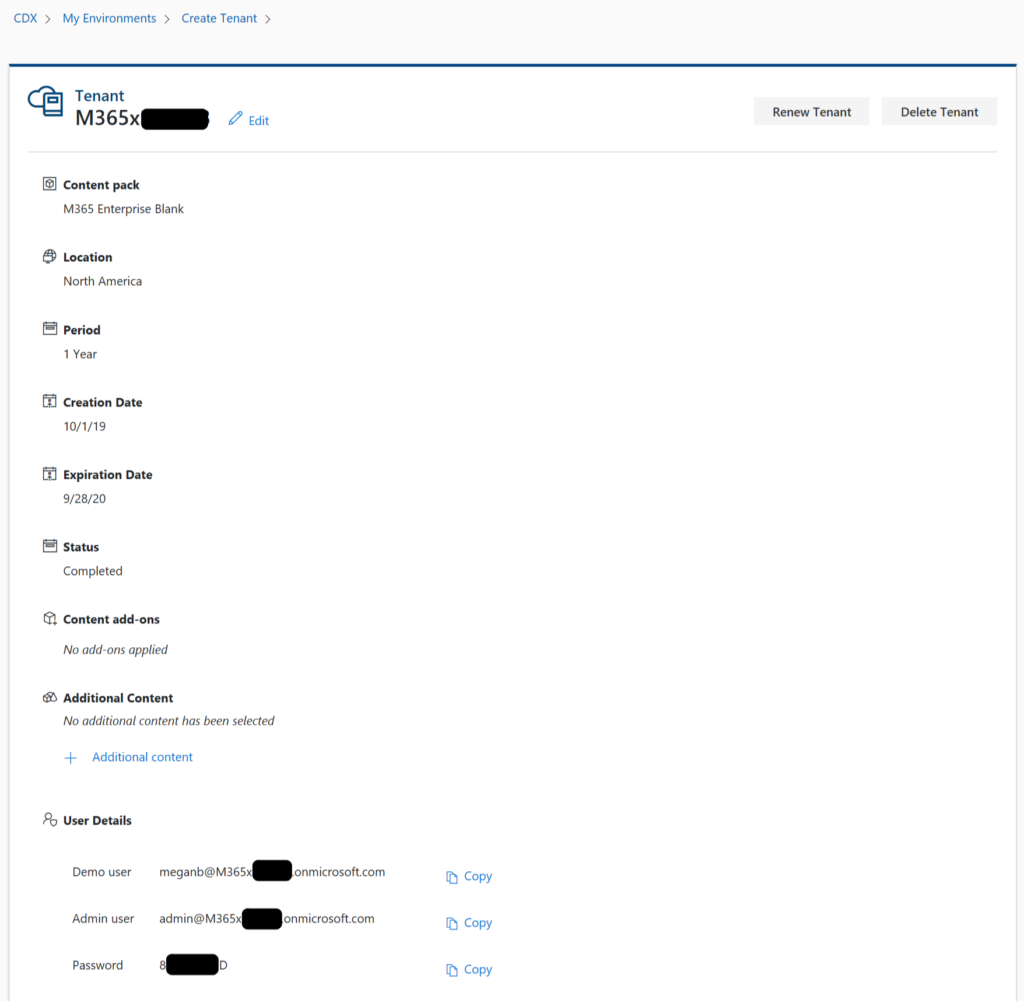The height and width of the screenshot is (1003, 1024).
Task: Click the 'Creation Date' heading
Action: pyautogui.click(x=103, y=402)
